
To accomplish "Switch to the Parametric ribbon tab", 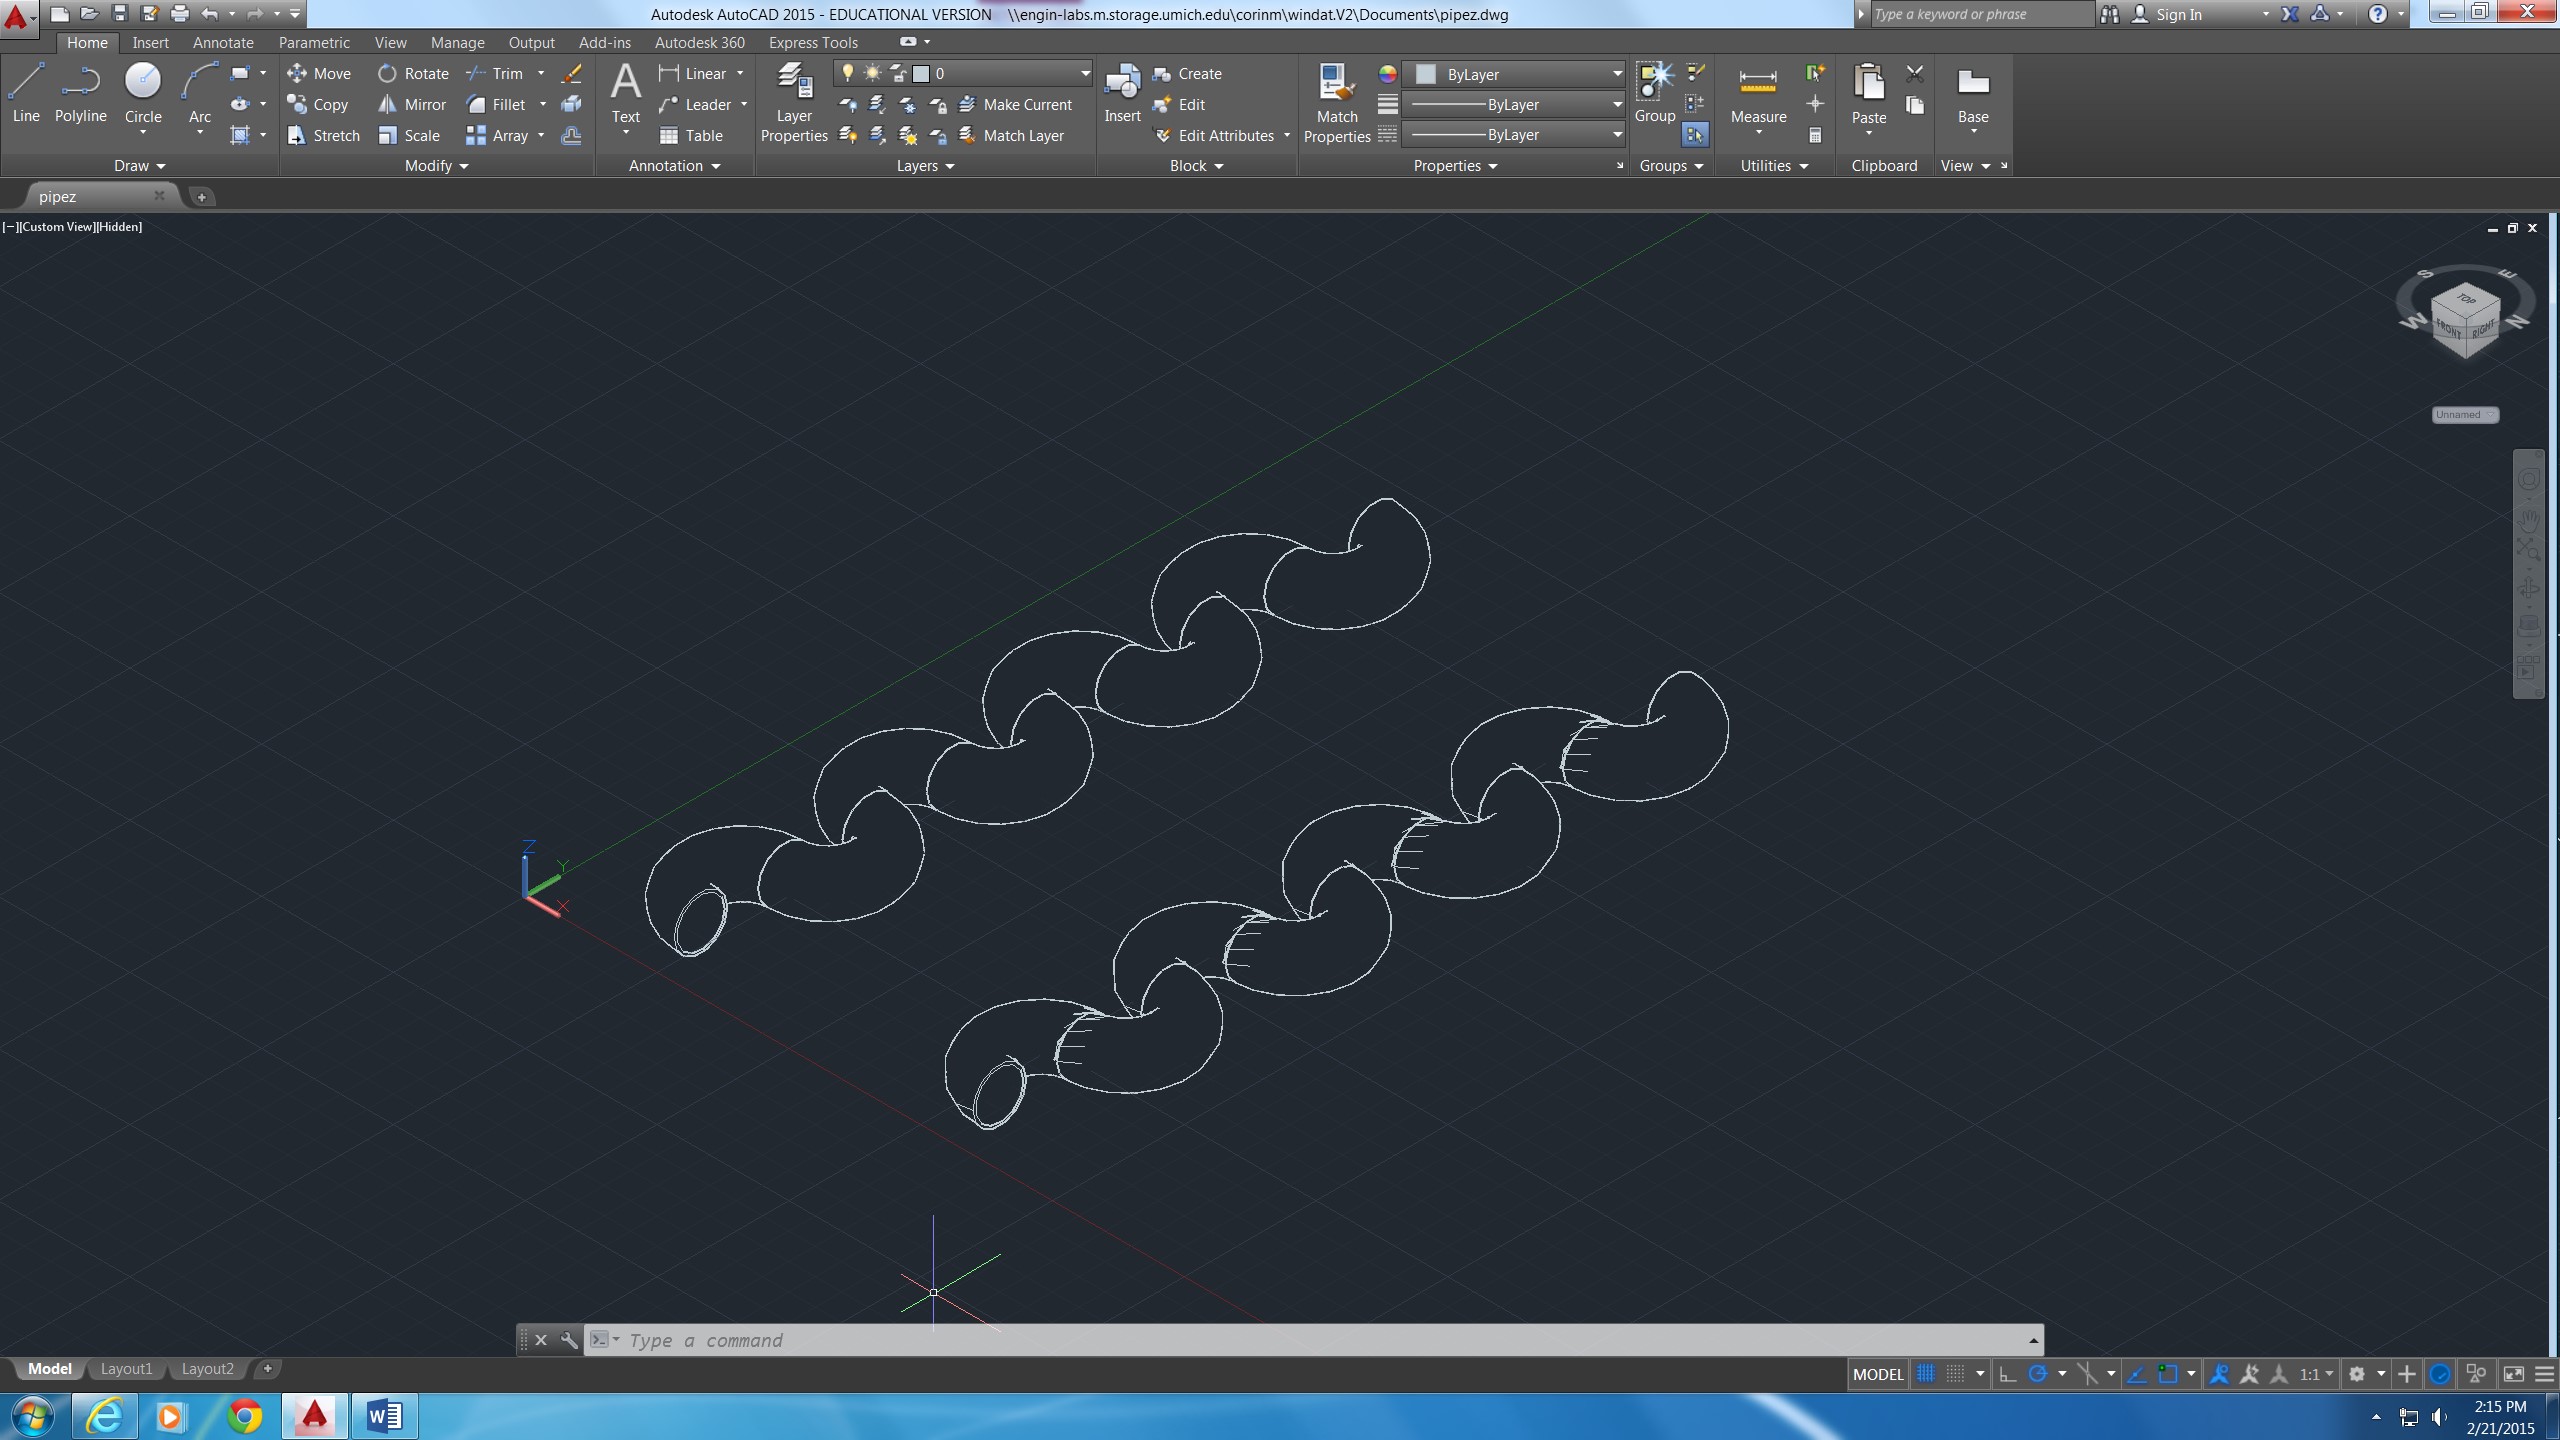I will tap(314, 42).
